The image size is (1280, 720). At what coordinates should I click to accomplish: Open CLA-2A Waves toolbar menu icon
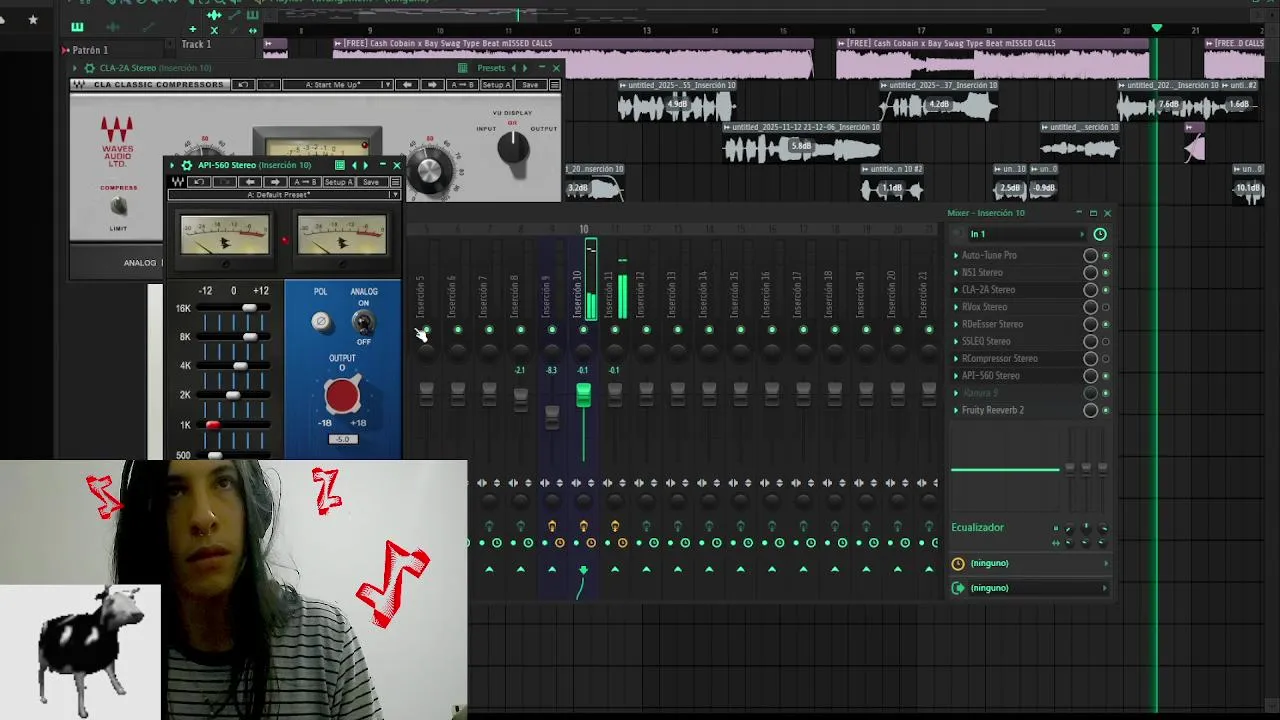click(555, 85)
